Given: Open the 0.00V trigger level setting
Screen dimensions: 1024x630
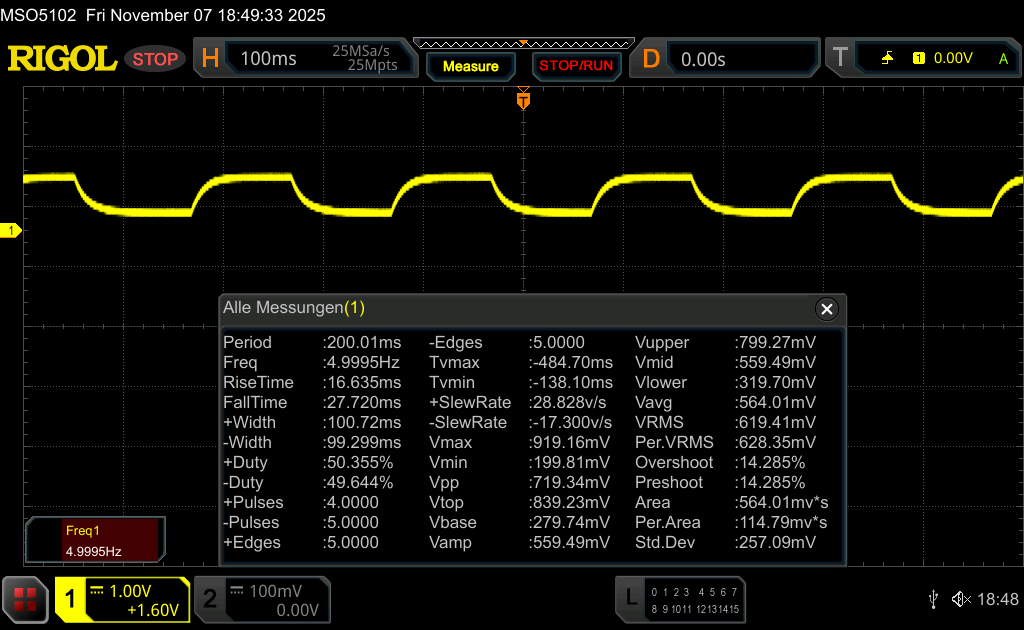Looking at the screenshot, I should [952, 59].
